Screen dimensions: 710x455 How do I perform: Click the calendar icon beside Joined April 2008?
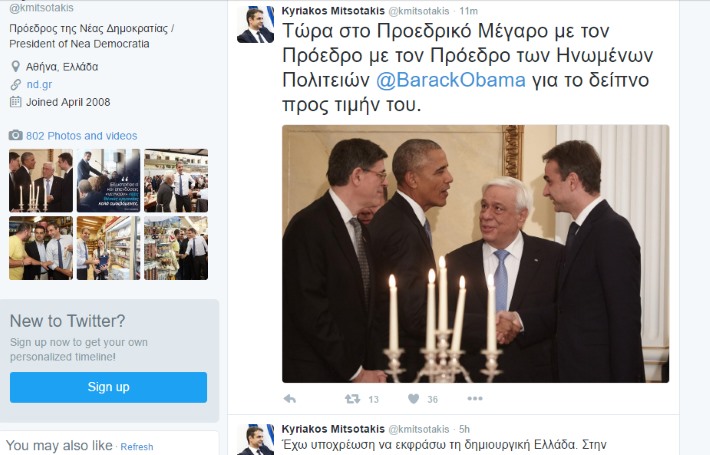(16, 102)
